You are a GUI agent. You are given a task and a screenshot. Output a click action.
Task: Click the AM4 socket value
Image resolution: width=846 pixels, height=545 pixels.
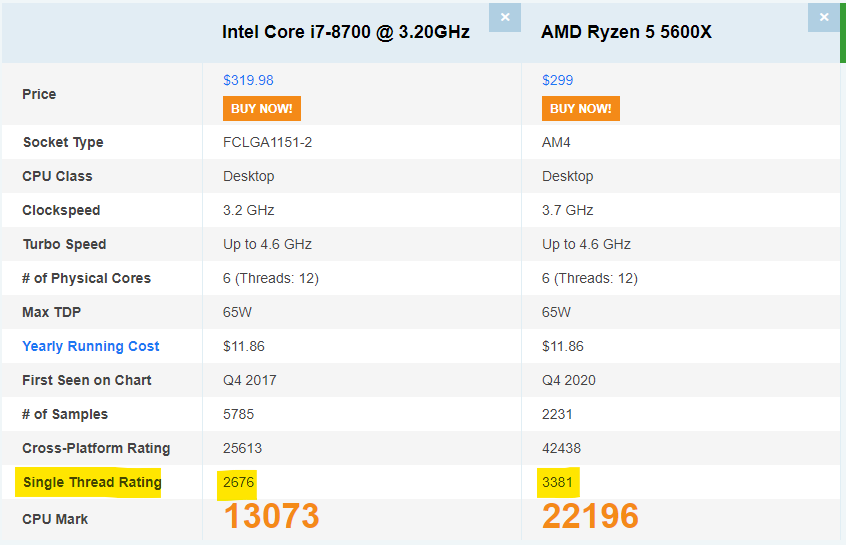pyautogui.click(x=556, y=142)
